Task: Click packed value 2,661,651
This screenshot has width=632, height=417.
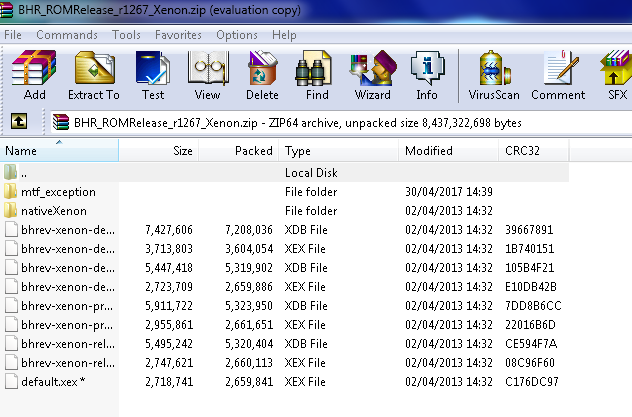Action: (249, 325)
